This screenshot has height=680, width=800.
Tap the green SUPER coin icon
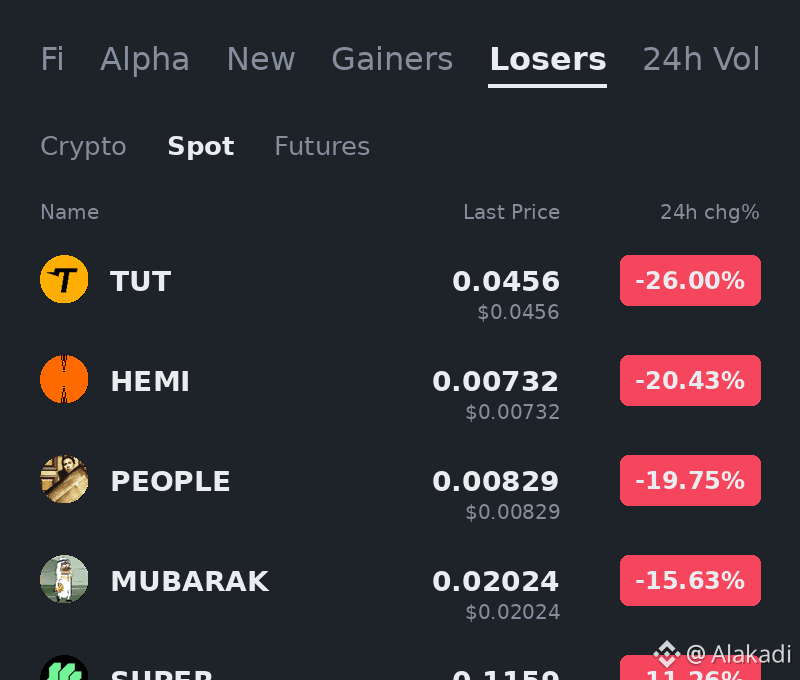pyautogui.click(x=64, y=668)
